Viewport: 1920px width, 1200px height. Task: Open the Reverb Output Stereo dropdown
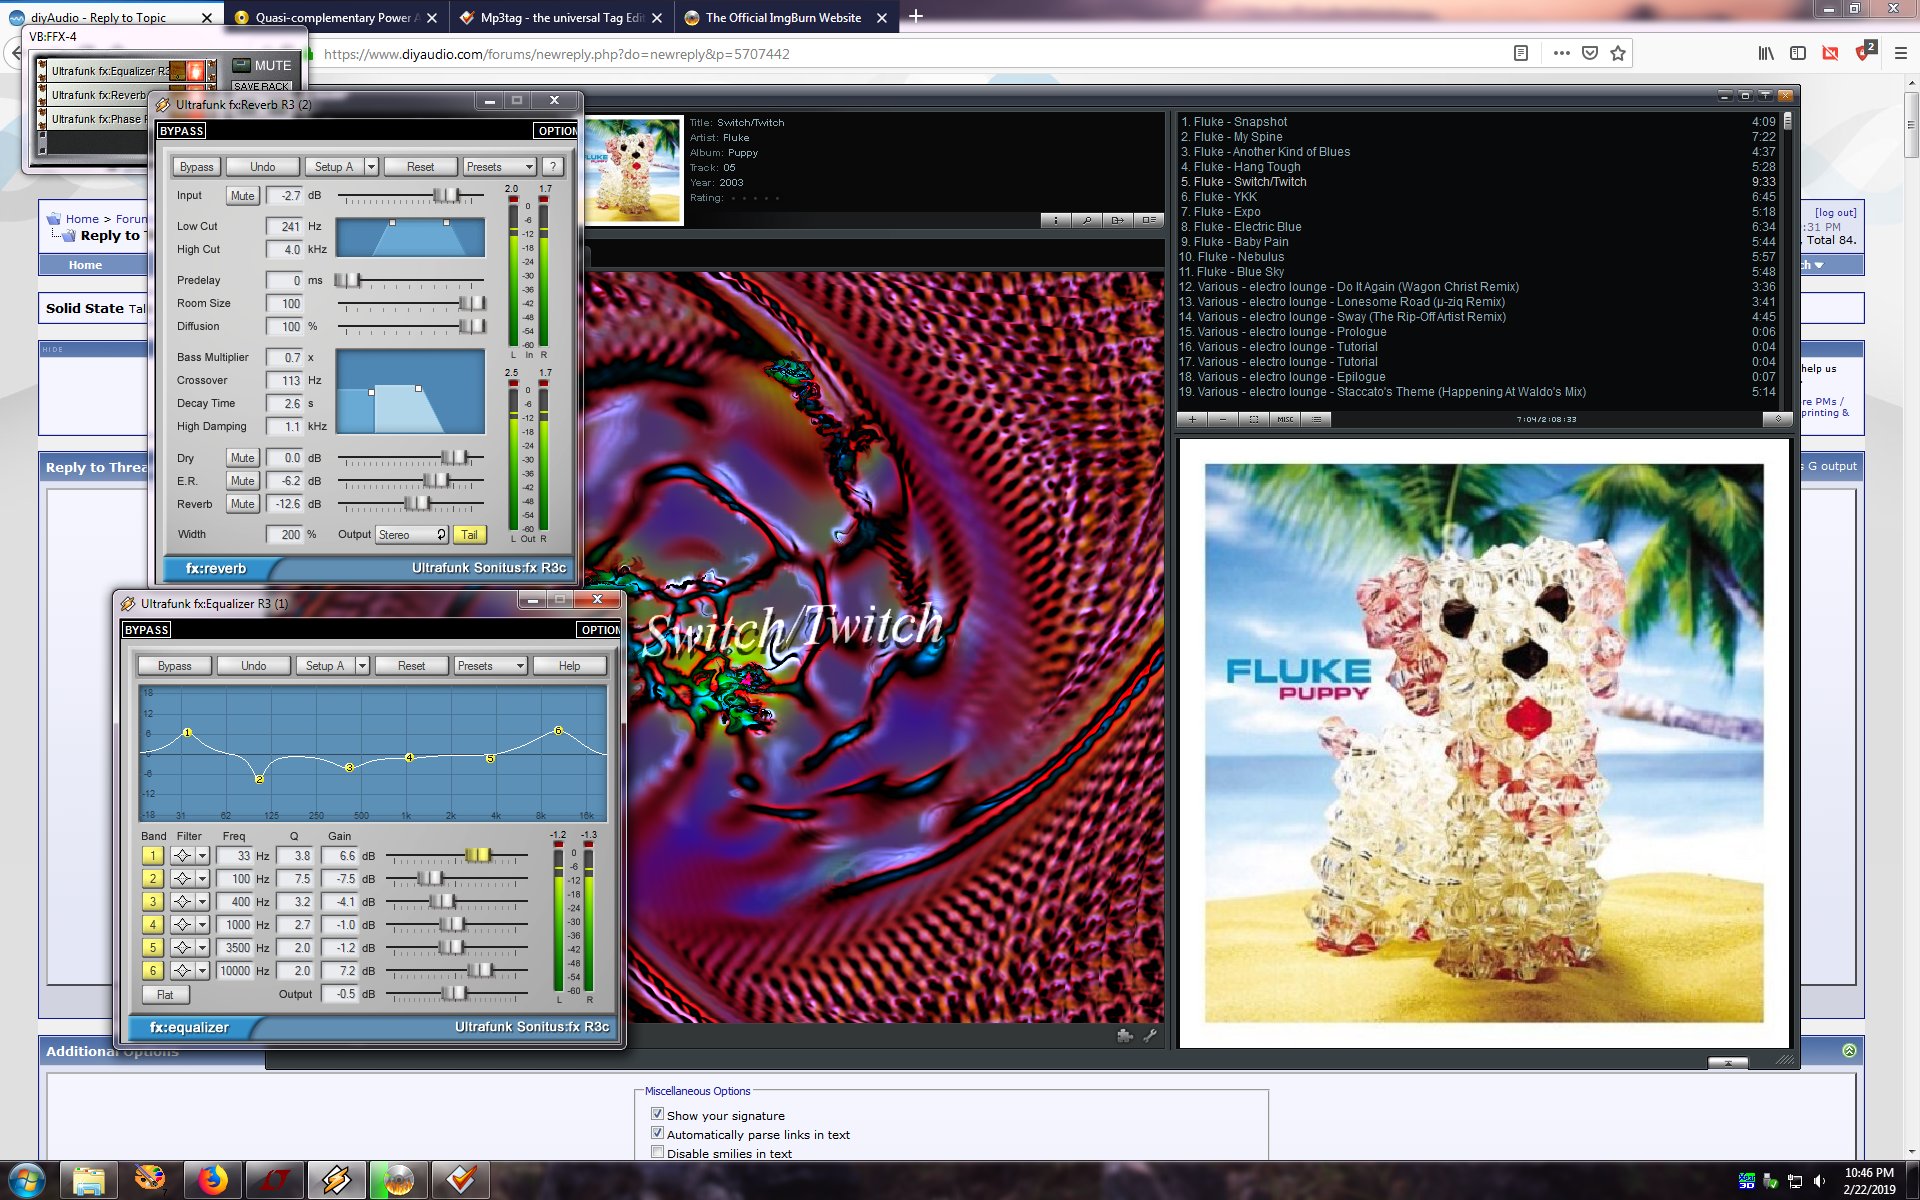coord(411,535)
